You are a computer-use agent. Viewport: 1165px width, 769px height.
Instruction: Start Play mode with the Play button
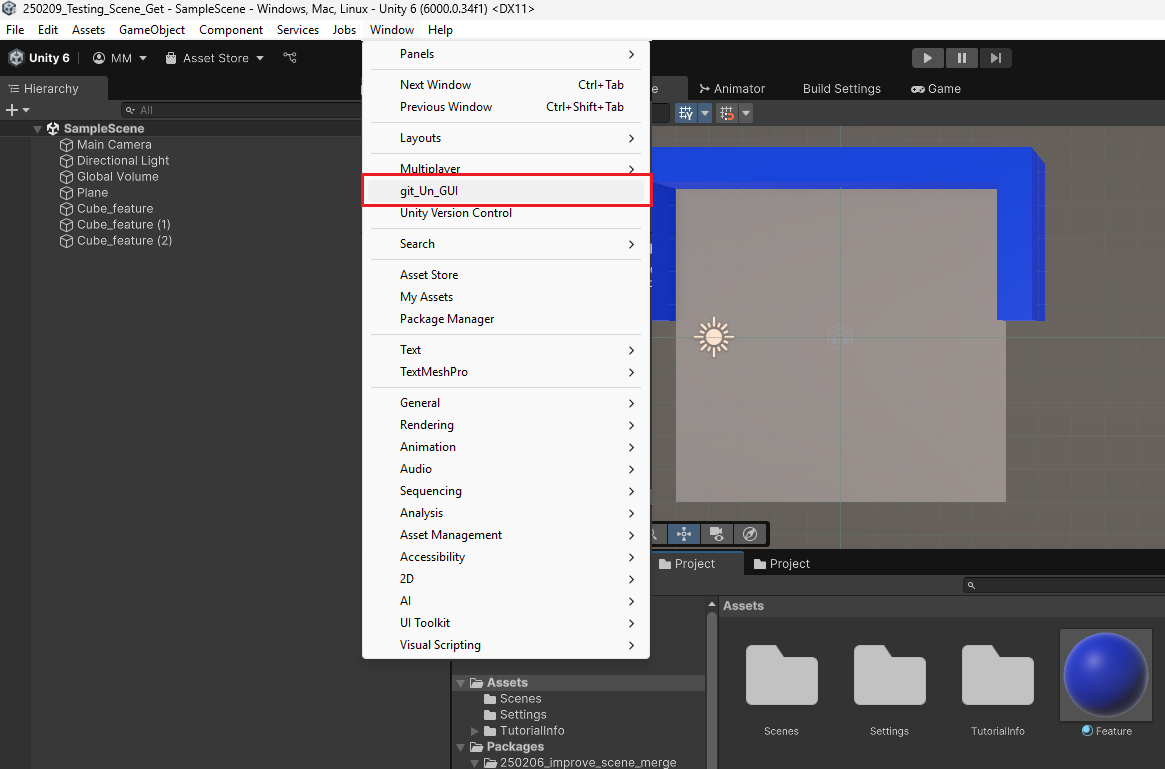927,58
